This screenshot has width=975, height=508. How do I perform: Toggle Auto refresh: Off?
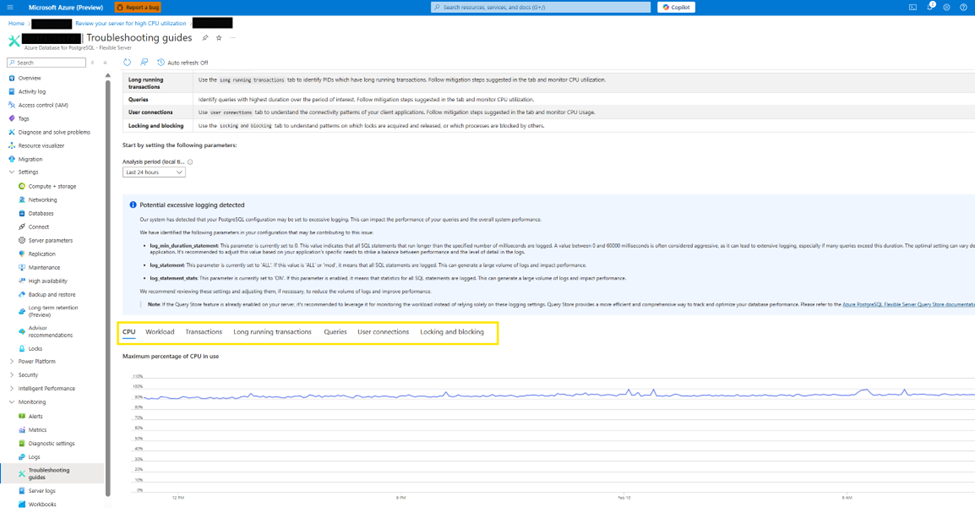point(183,62)
